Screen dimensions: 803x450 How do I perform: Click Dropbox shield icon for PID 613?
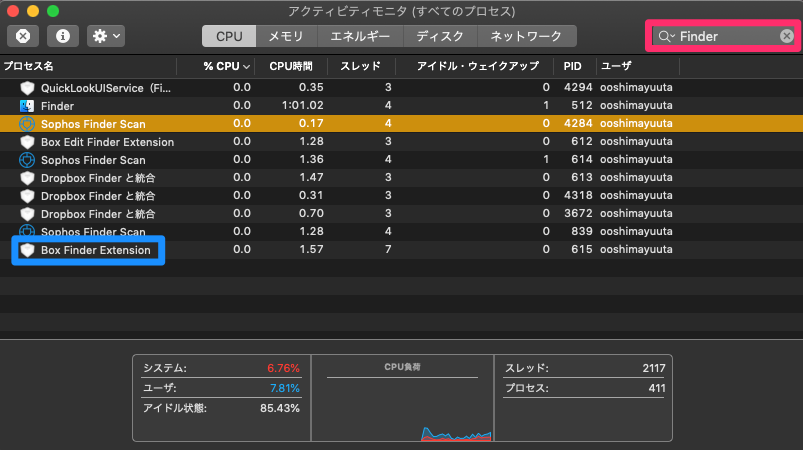click(27, 178)
